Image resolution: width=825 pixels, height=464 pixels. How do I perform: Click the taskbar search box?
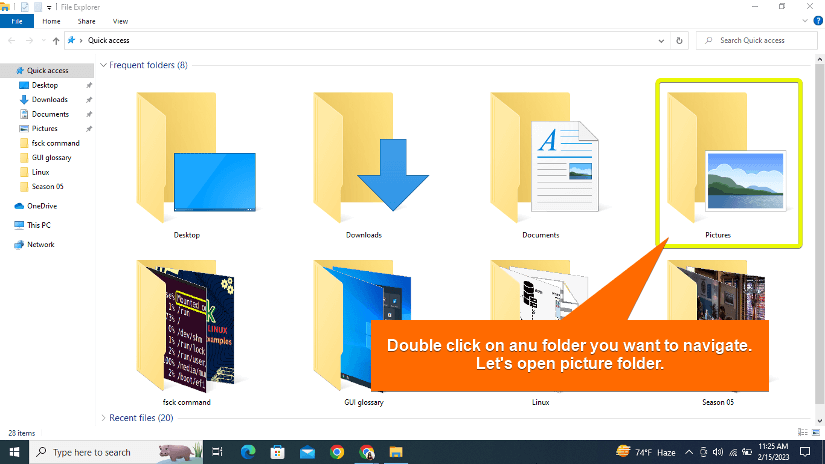click(116, 452)
